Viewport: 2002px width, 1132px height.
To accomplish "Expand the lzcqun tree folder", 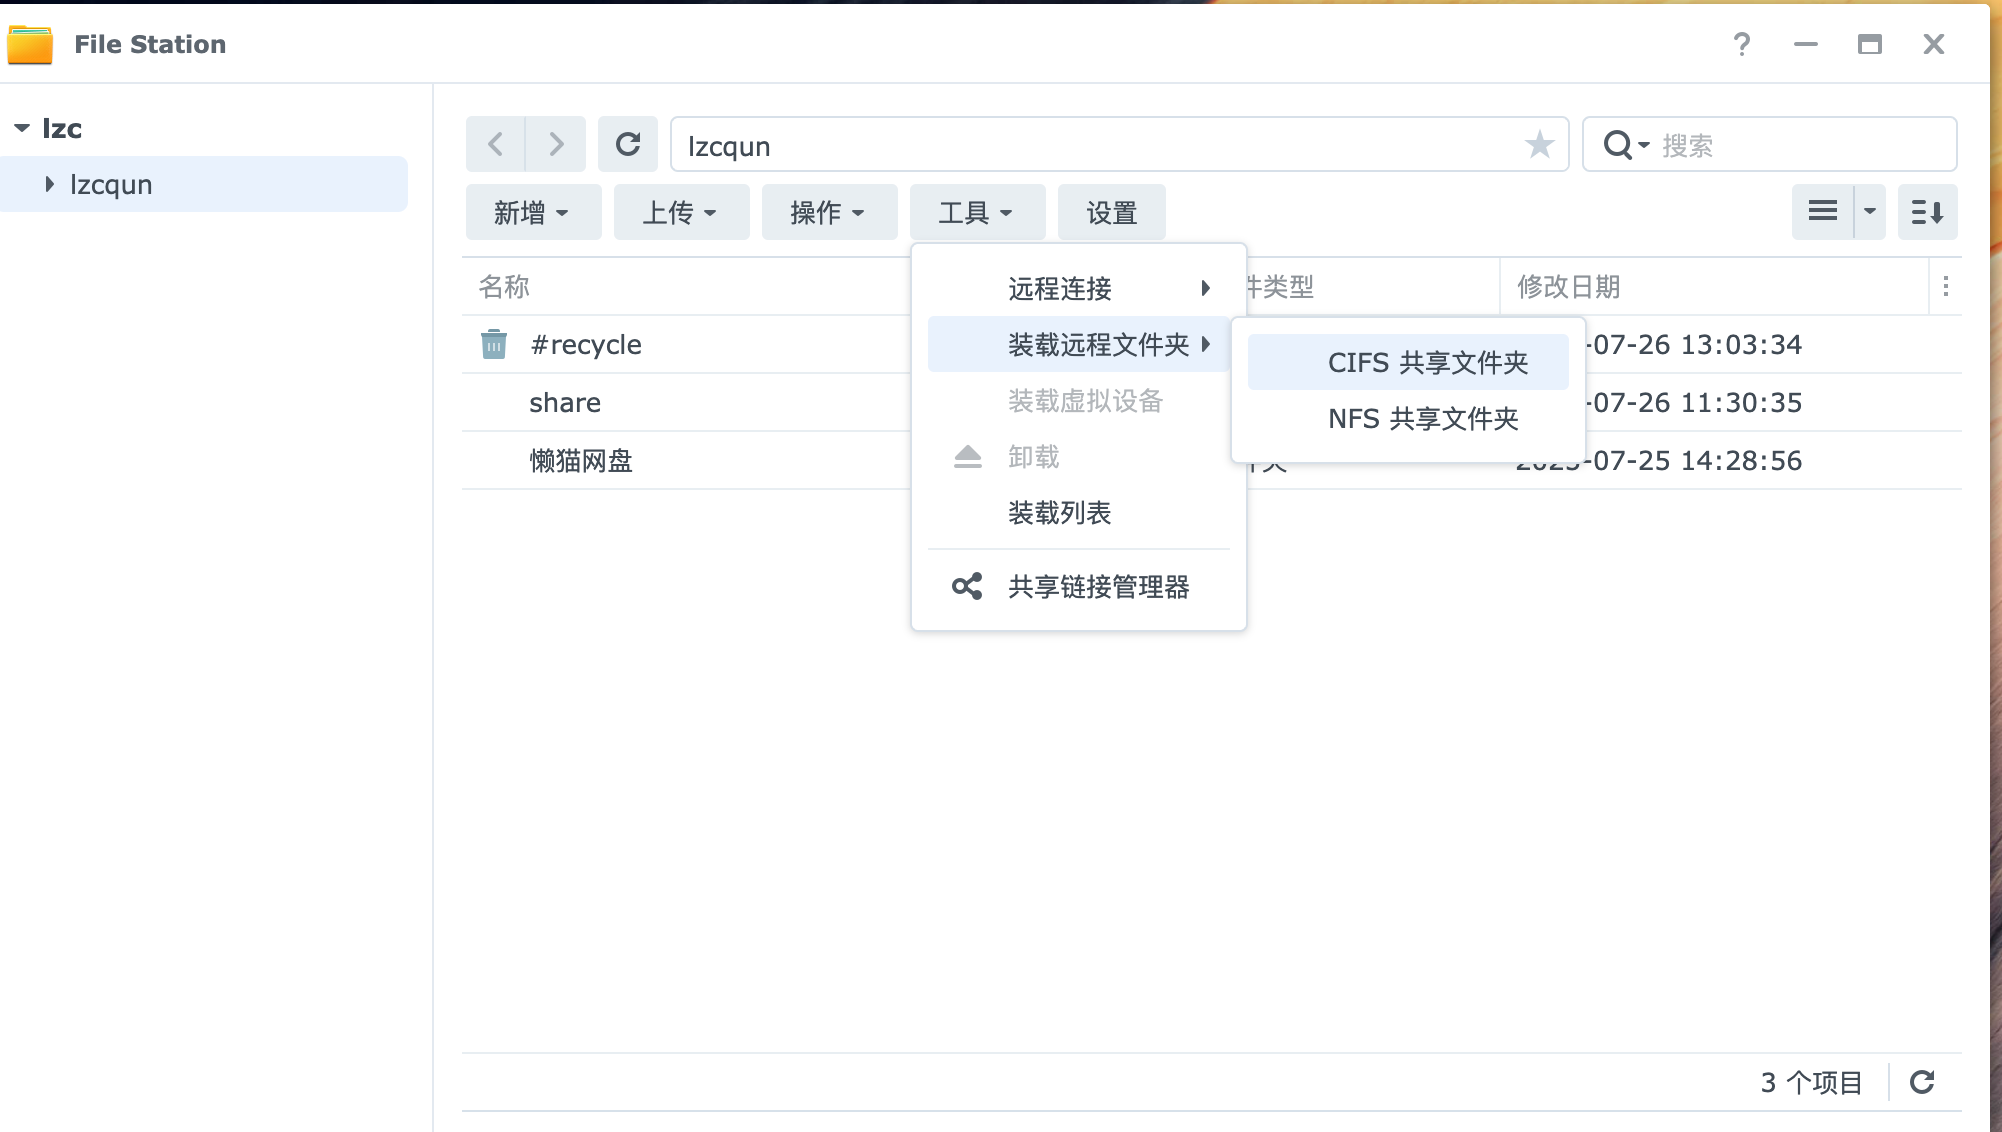I will 49,185.
